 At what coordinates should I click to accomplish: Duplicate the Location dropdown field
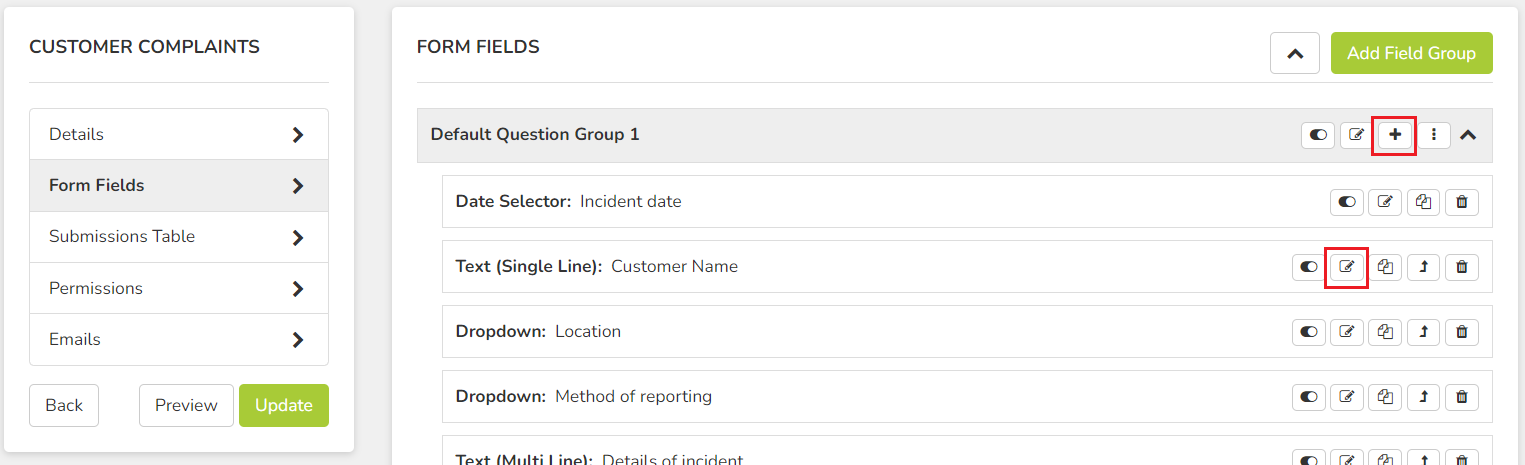[1384, 332]
